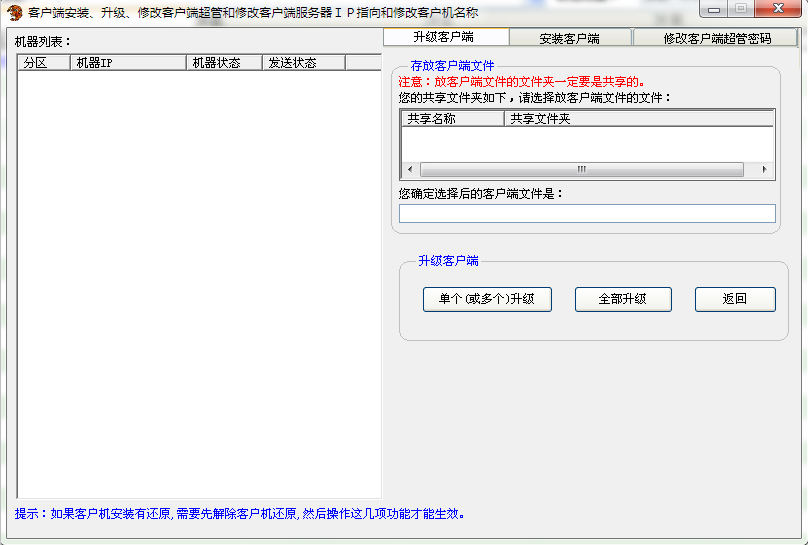The image size is (808, 545).
Task: Click the 机器IP column header
Action: point(129,62)
